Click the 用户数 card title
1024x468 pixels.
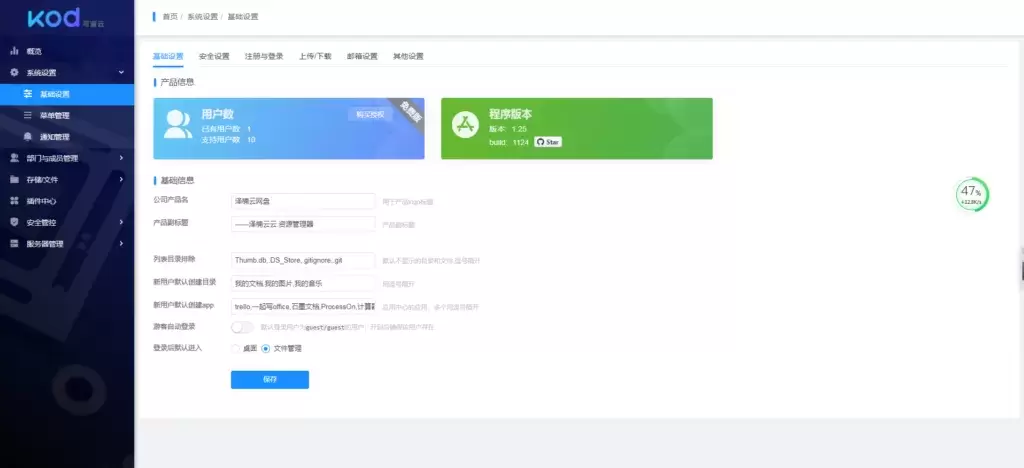pos(217,114)
